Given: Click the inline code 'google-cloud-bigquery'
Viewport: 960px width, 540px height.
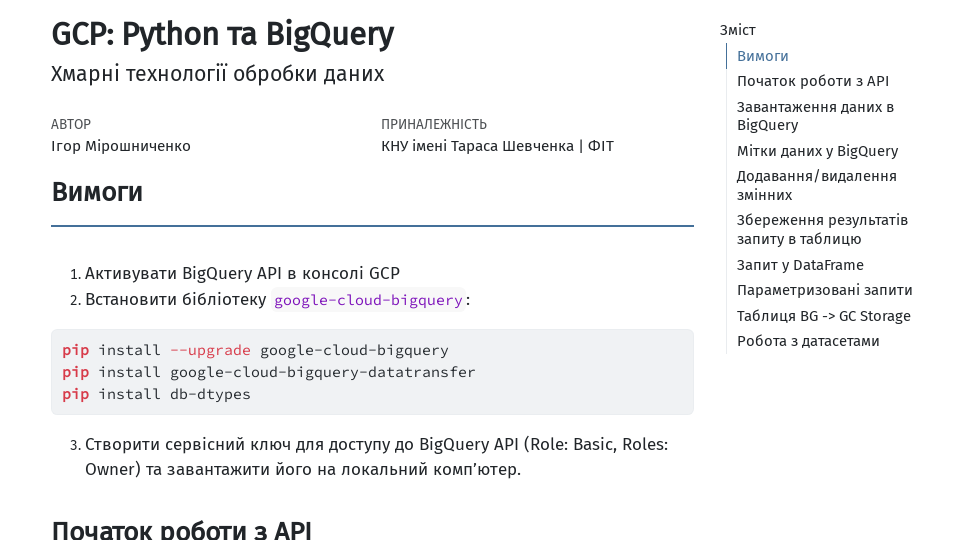Looking at the screenshot, I should [368, 300].
